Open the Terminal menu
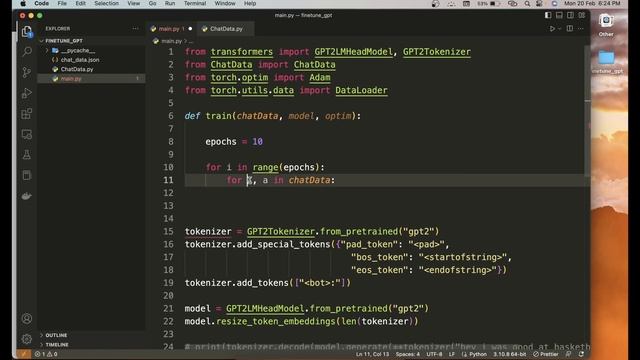 (195, 4)
